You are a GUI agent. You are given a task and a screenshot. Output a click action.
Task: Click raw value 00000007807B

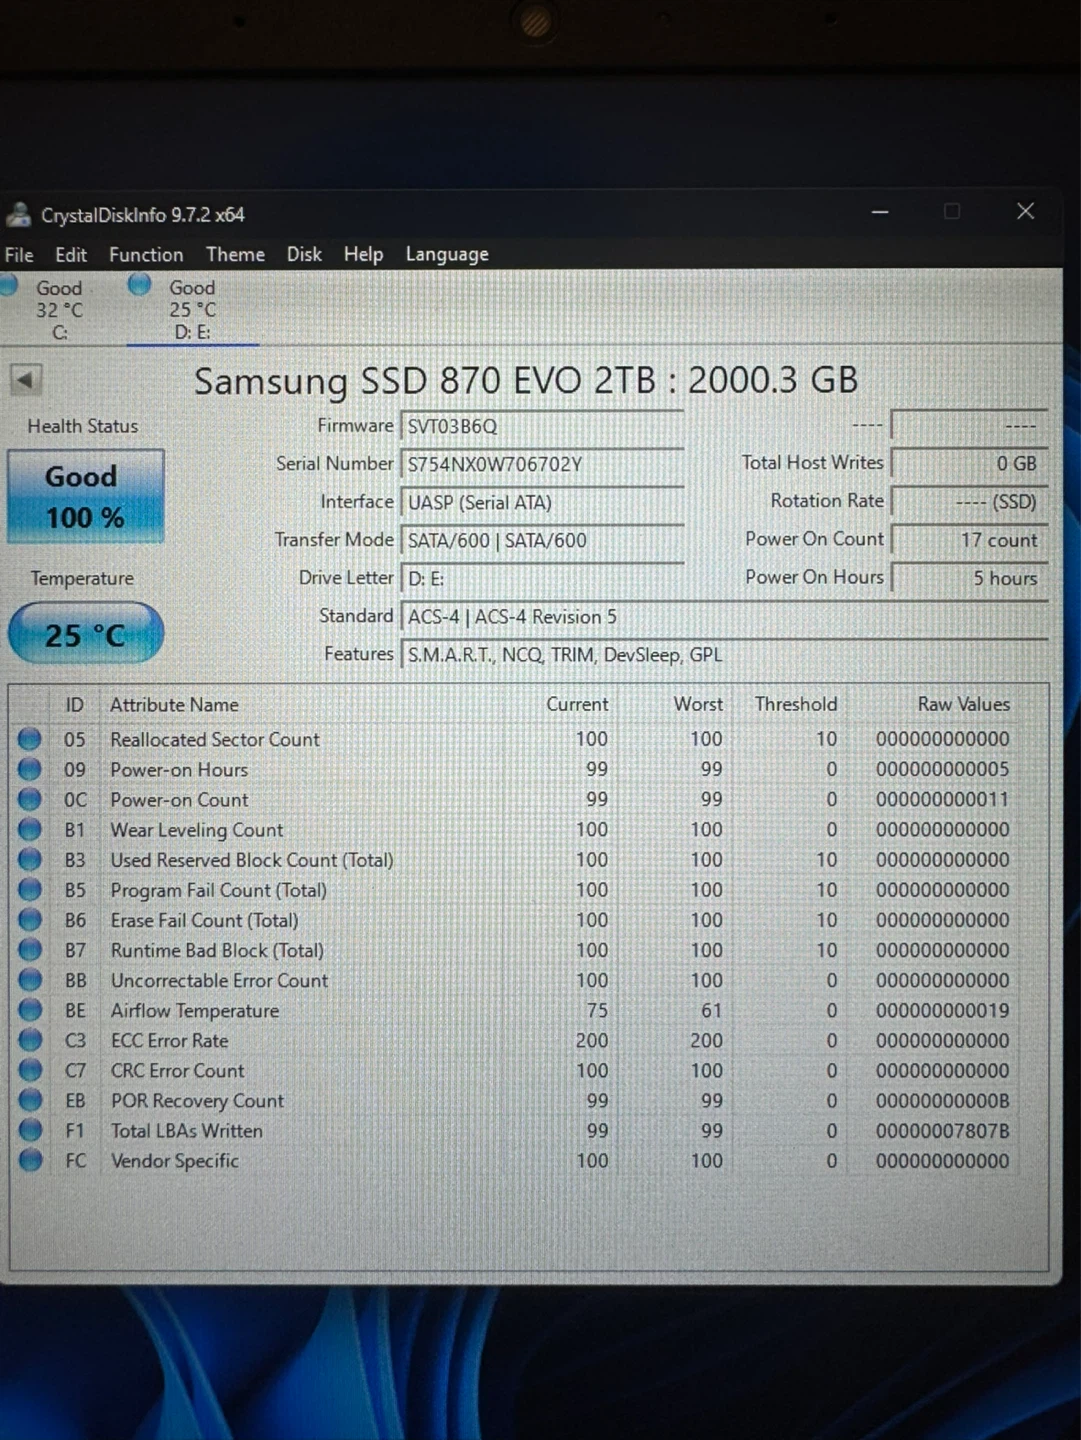point(942,1130)
